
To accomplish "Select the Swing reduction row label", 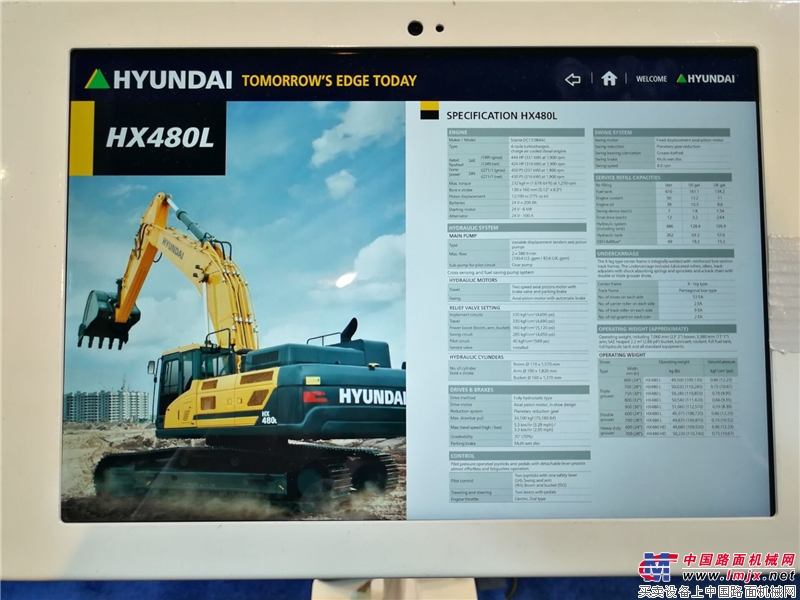I will [609, 146].
